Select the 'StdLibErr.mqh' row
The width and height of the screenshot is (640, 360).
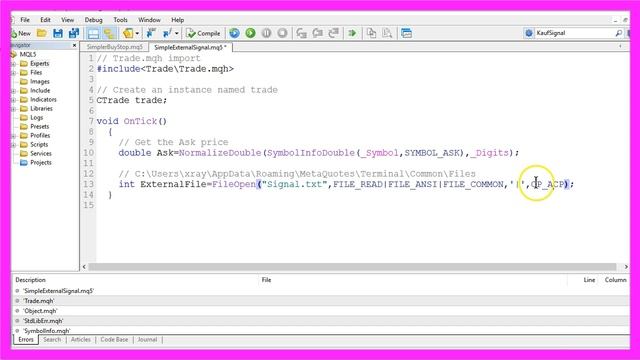[321, 321]
